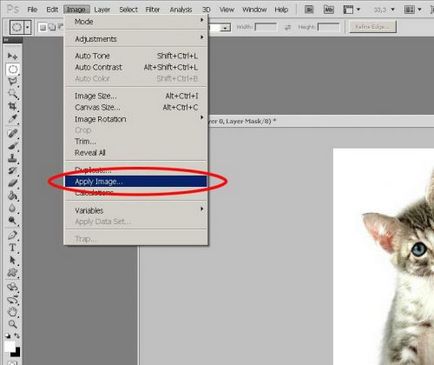Open the tool preset picker arrow
The height and width of the screenshot is (365, 434).
[x=27, y=27]
